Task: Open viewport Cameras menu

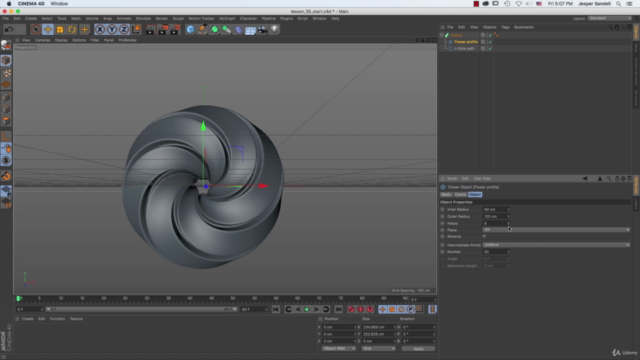Action: pyautogui.click(x=42, y=40)
